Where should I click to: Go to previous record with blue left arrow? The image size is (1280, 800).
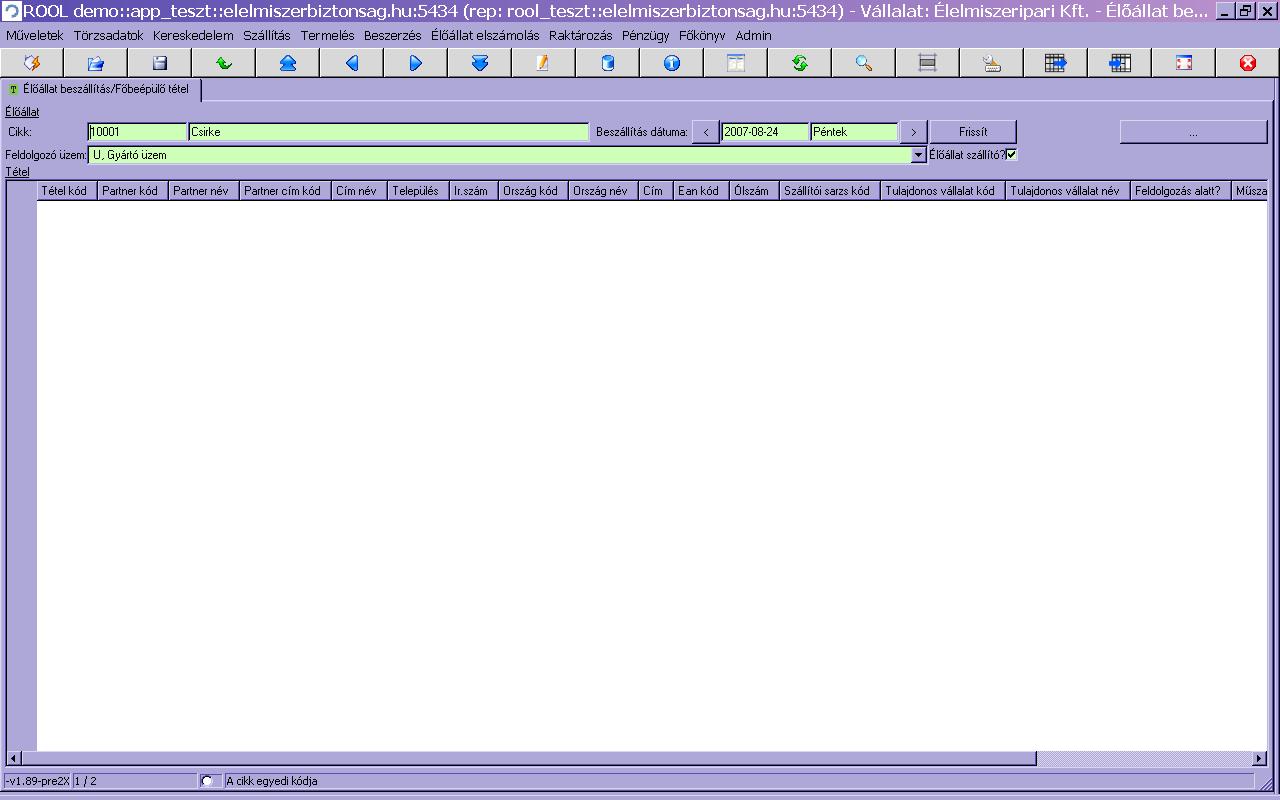click(352, 63)
